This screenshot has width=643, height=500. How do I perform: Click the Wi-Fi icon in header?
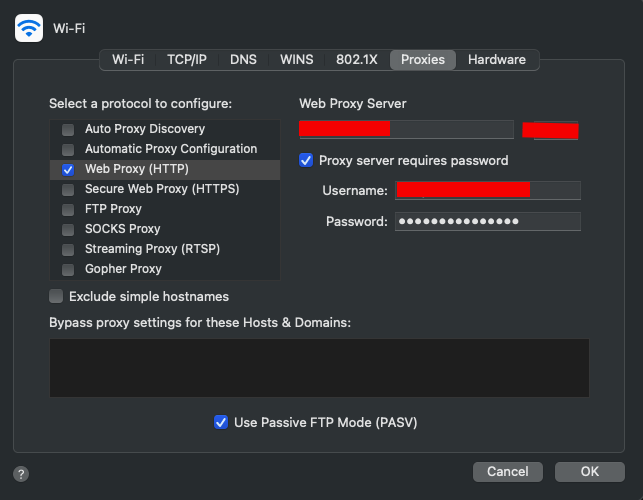(29, 28)
